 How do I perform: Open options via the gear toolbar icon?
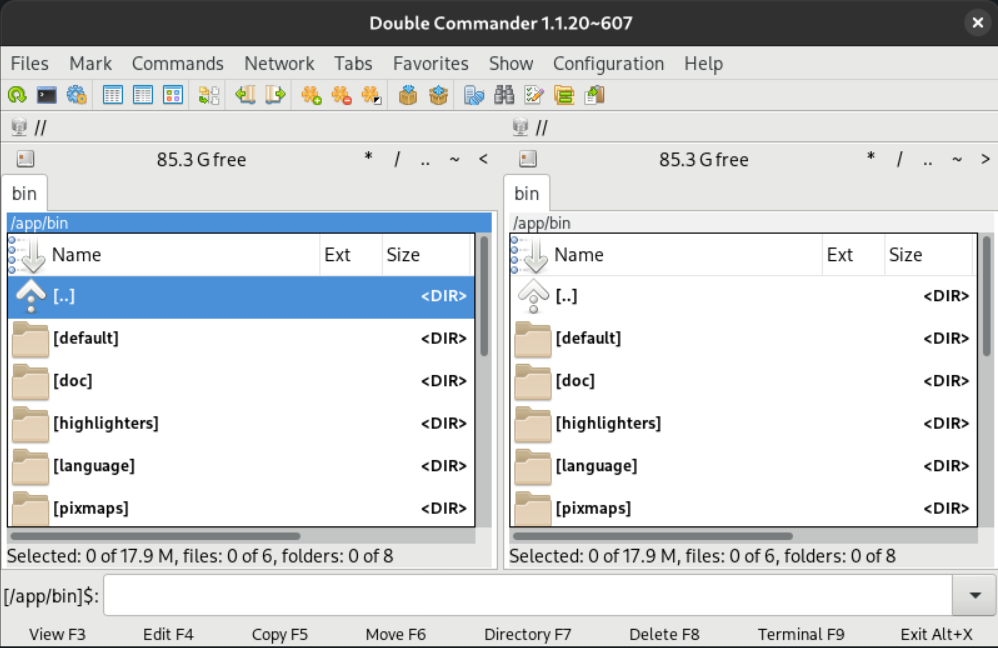tap(76, 96)
